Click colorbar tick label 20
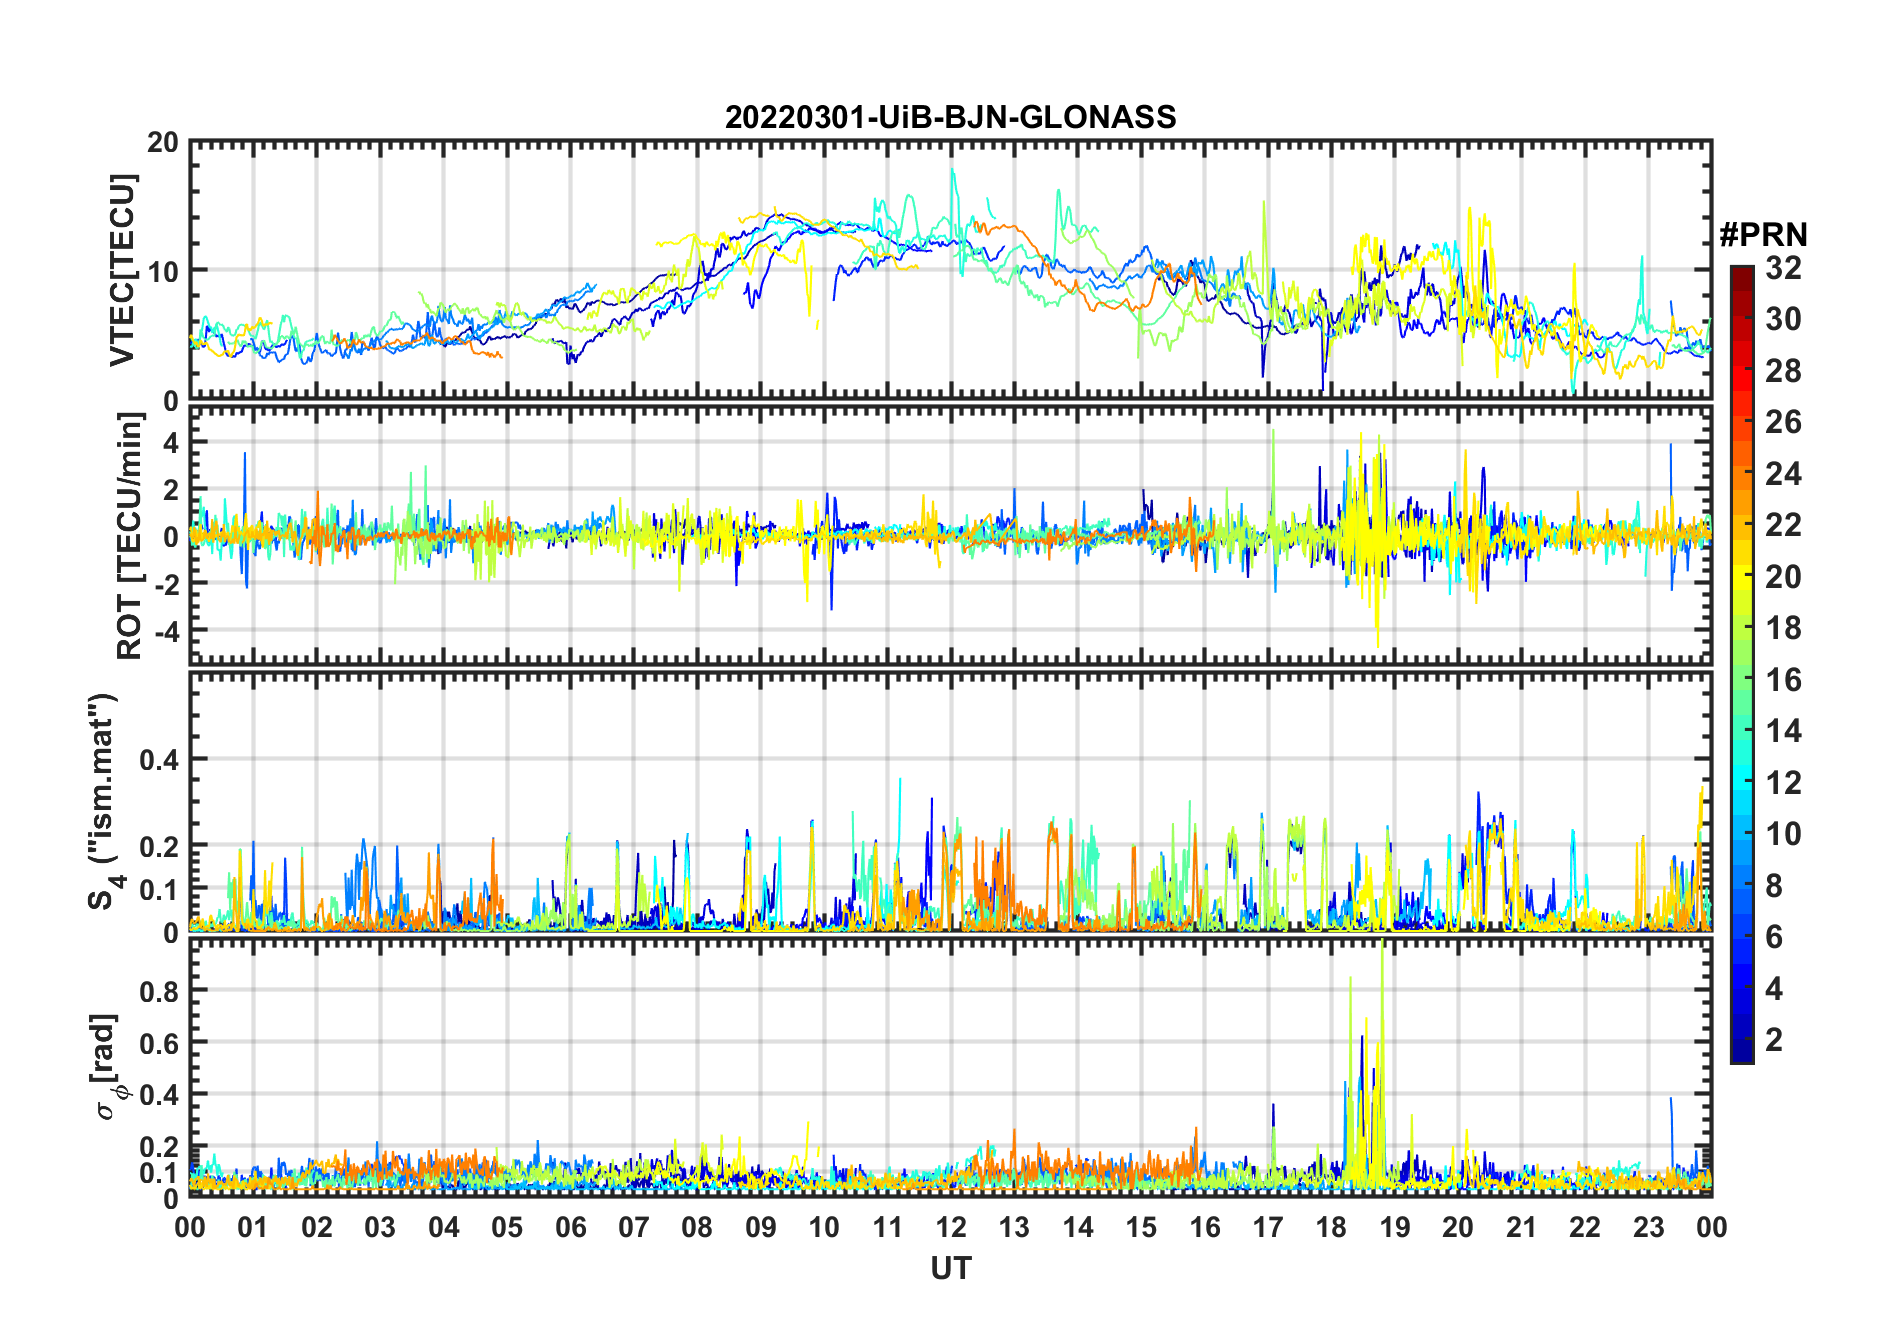This screenshot has width=1902, height=1330. [1783, 577]
